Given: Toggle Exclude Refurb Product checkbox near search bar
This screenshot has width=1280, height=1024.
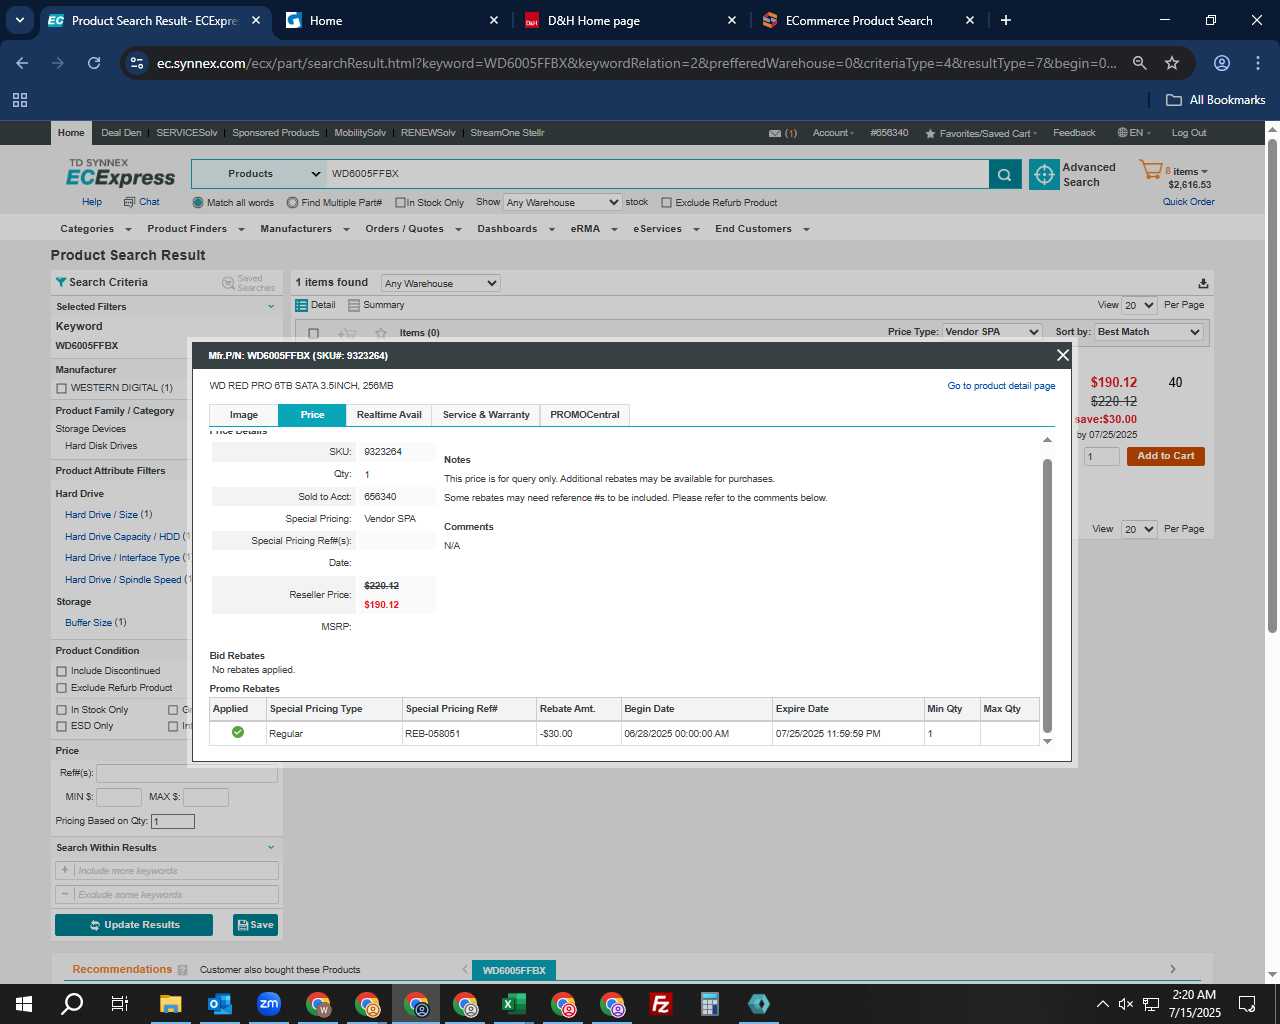Looking at the screenshot, I should click(666, 203).
